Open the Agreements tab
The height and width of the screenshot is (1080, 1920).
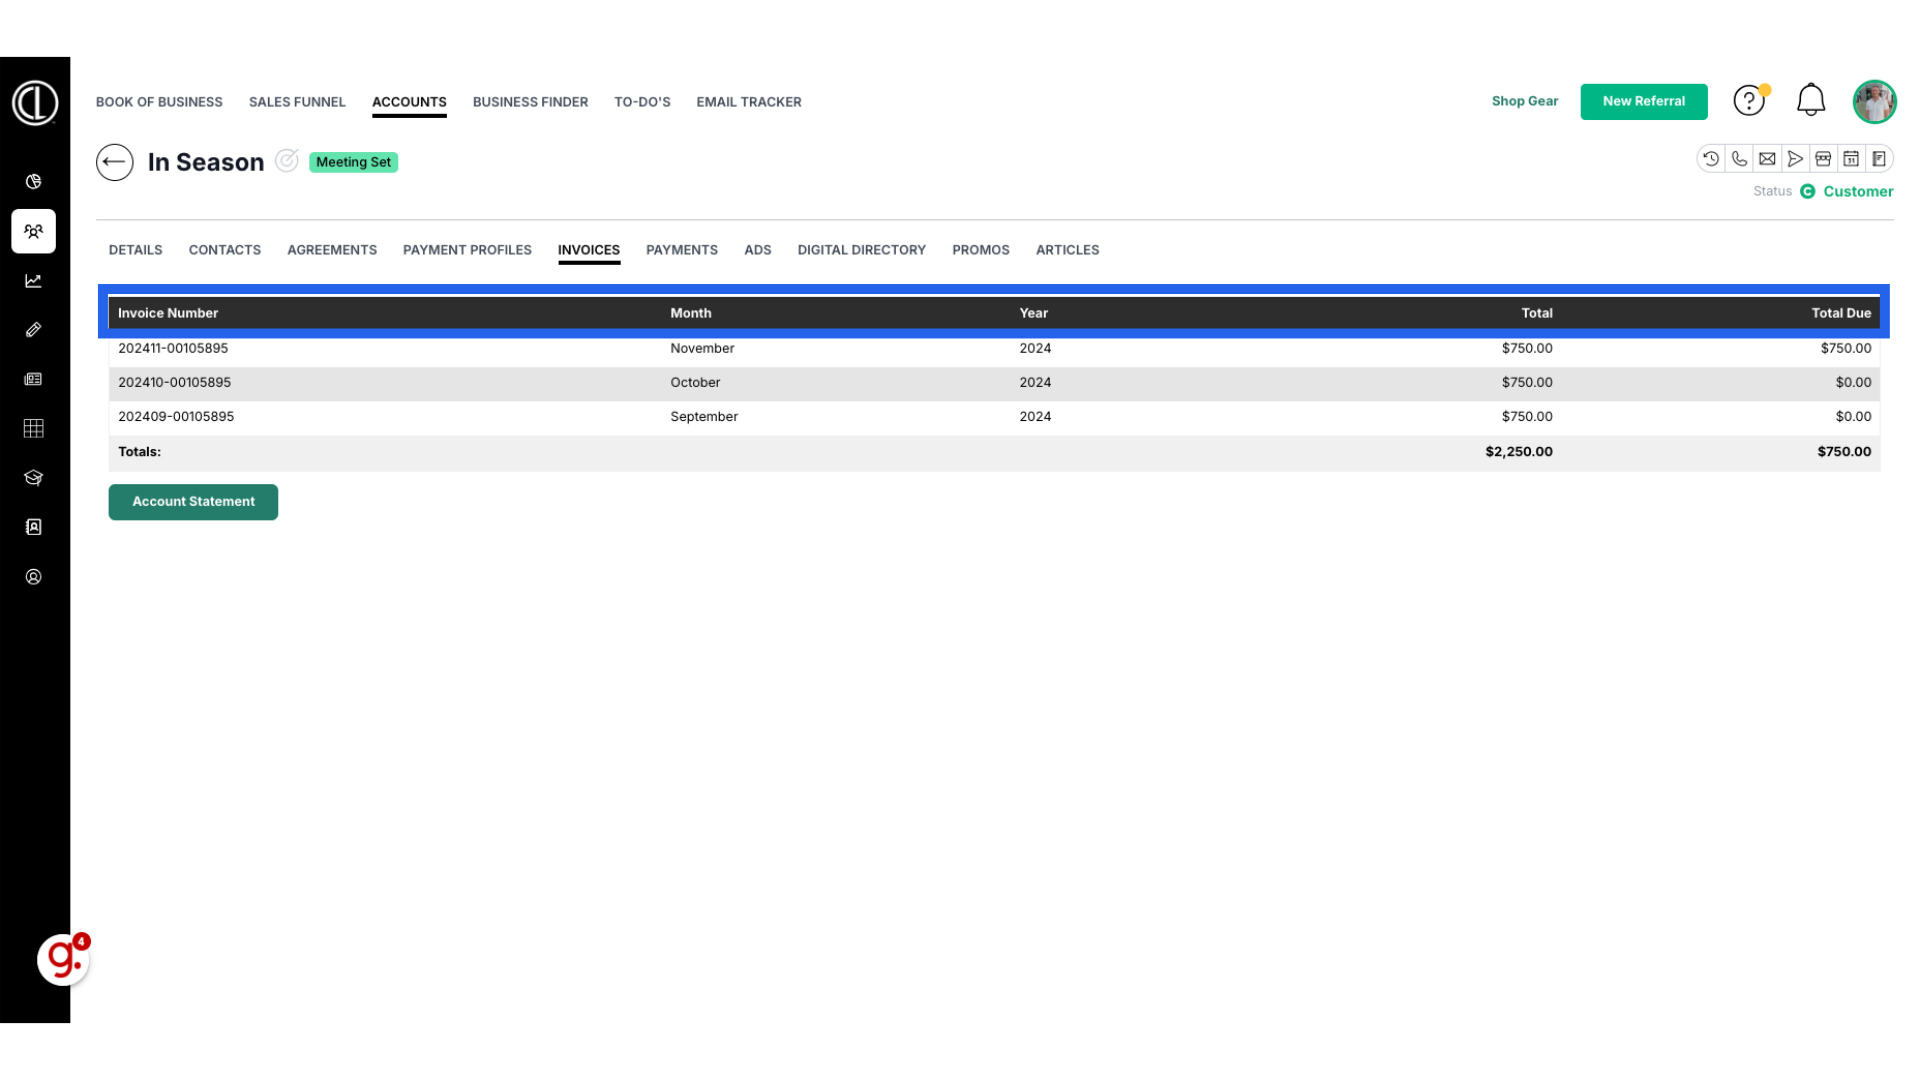coord(332,250)
